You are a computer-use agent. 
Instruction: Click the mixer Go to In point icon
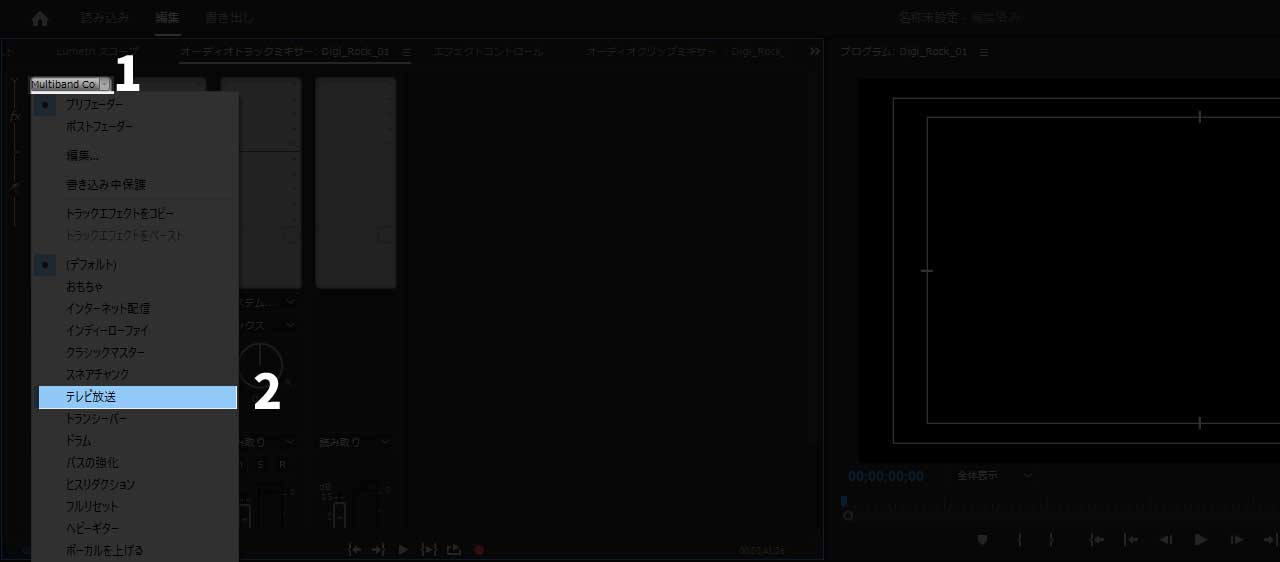coord(353,550)
